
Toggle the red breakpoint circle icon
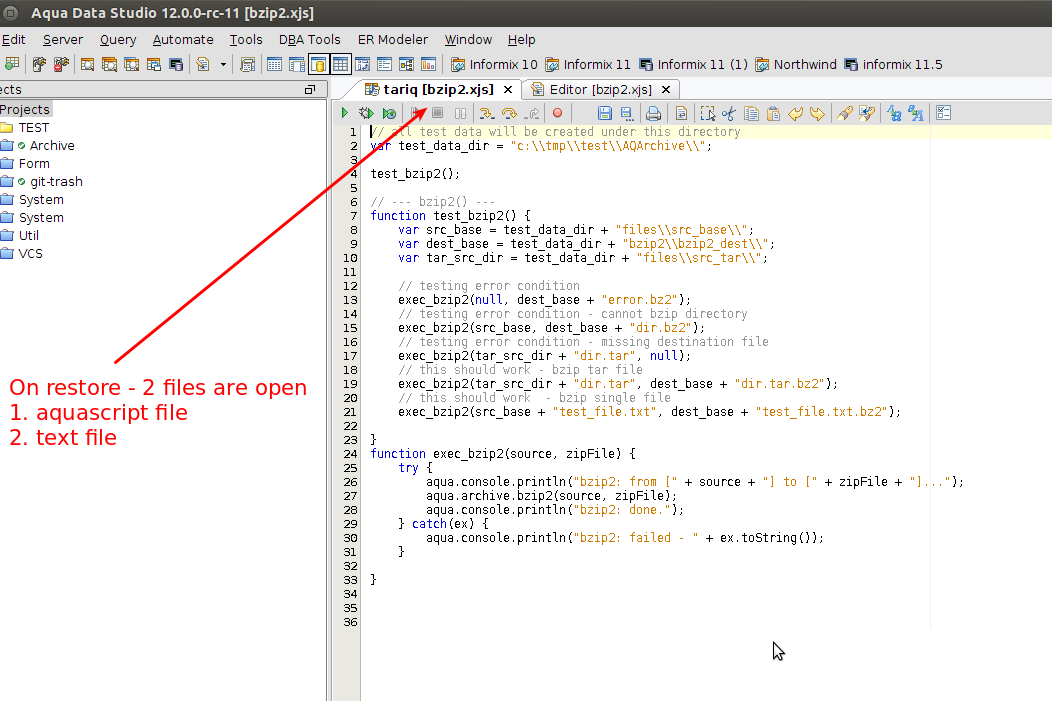558,113
